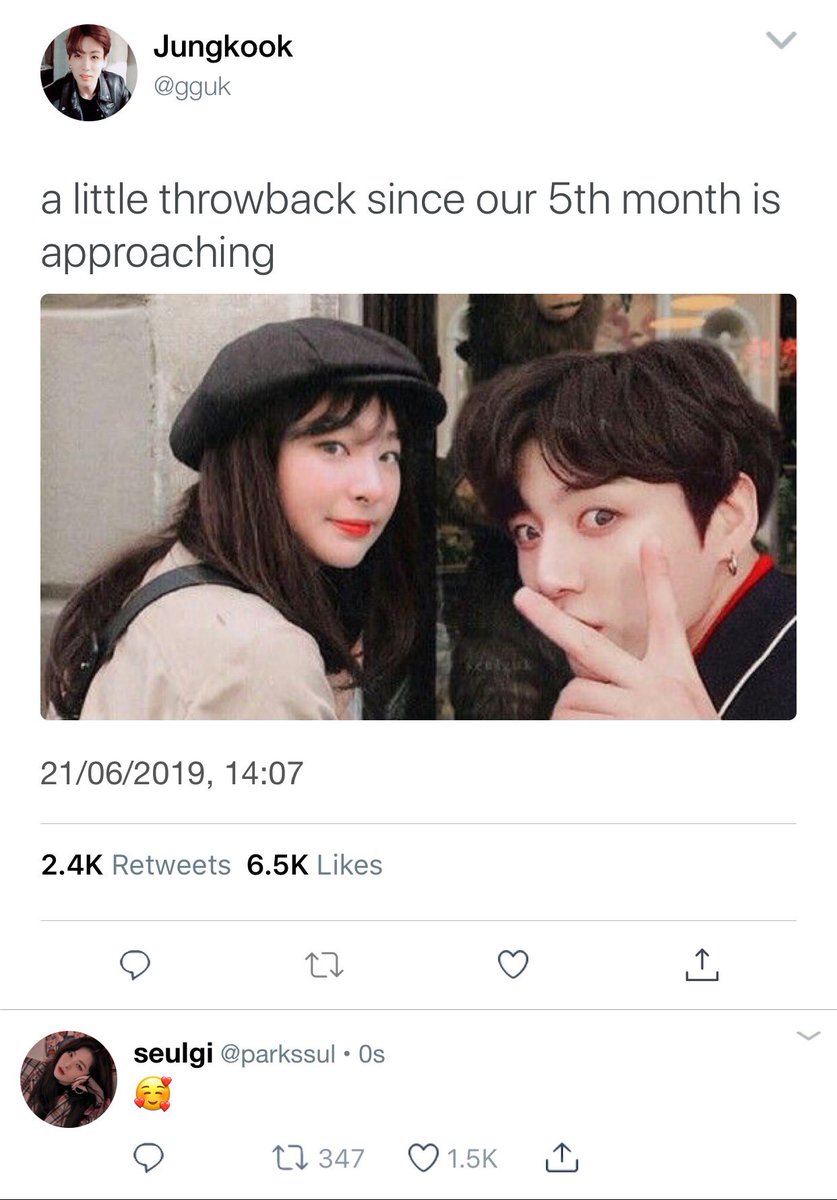Open seulgi reply options chevron
Viewport: 837px width, 1200px height.
click(x=809, y=1035)
